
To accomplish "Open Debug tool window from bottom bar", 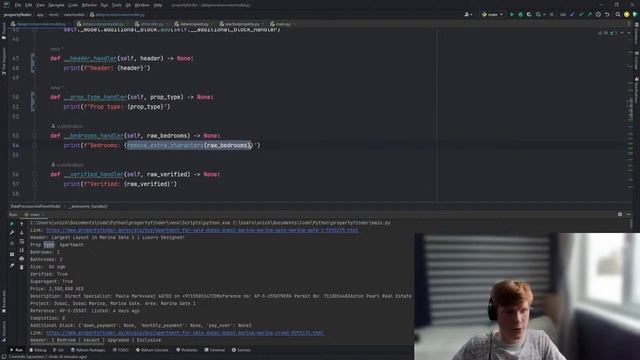I will (x=38, y=350).
